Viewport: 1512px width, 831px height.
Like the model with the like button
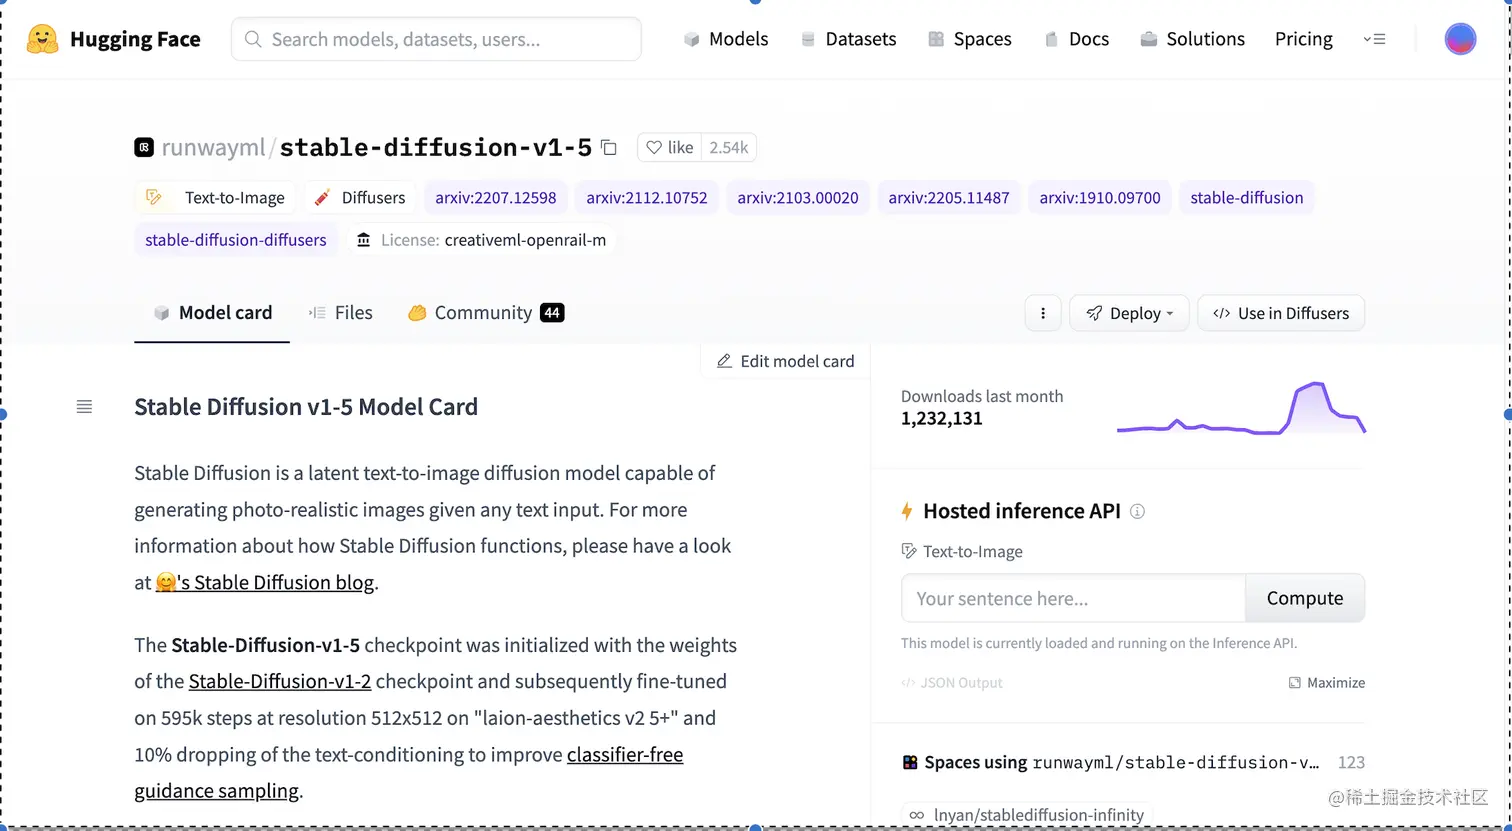click(x=669, y=148)
